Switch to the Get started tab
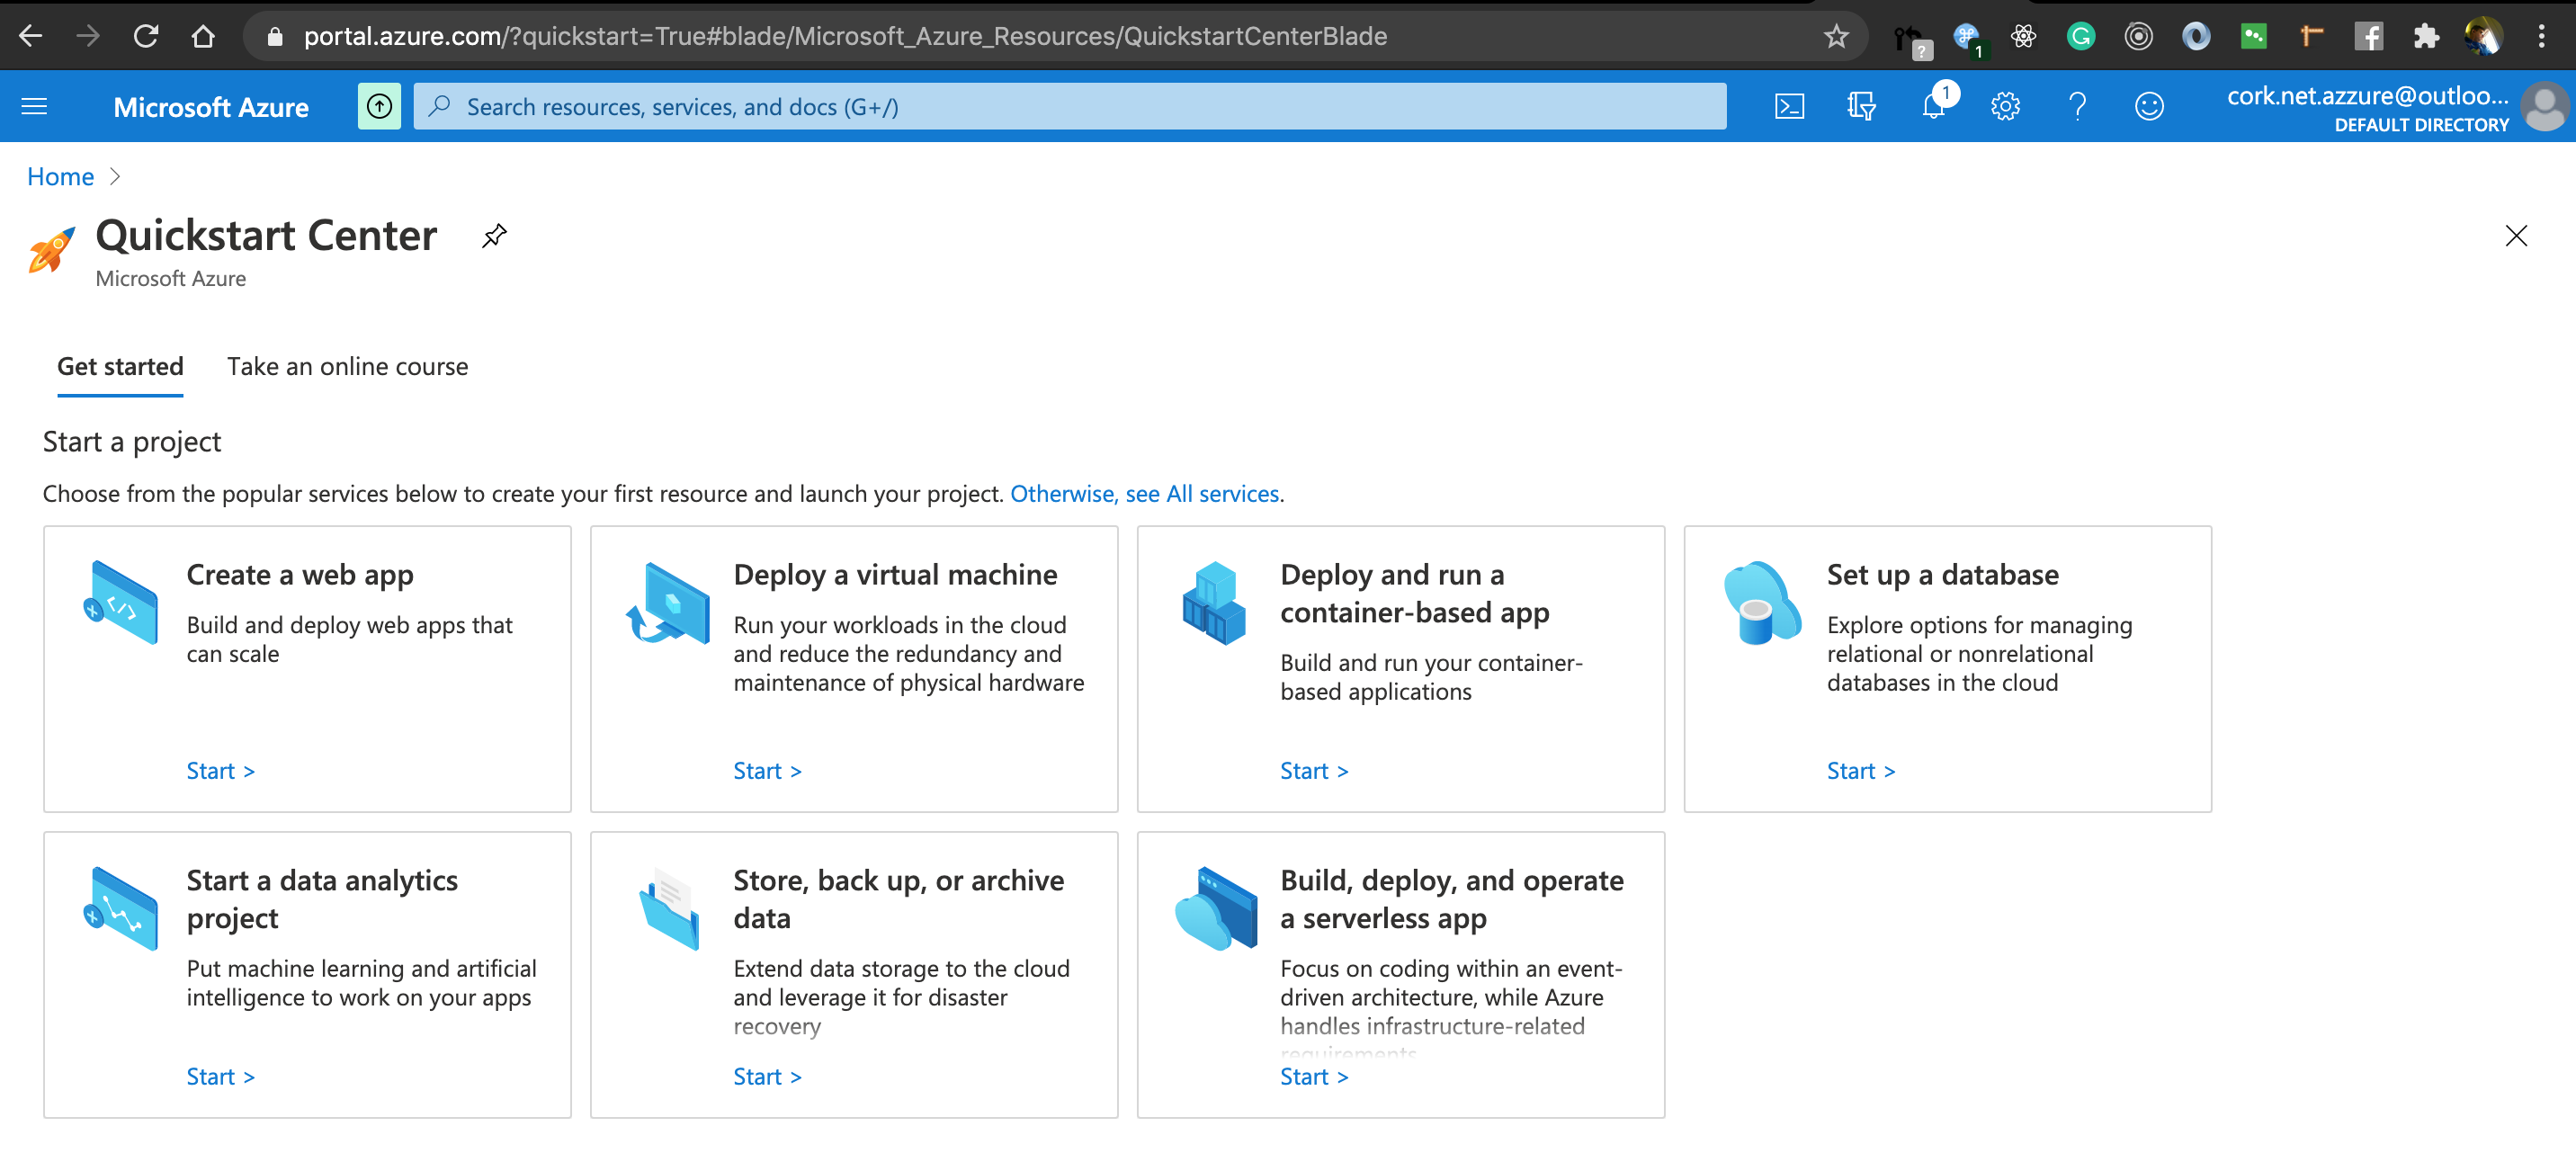The height and width of the screenshot is (1153, 2576). tap(120, 366)
